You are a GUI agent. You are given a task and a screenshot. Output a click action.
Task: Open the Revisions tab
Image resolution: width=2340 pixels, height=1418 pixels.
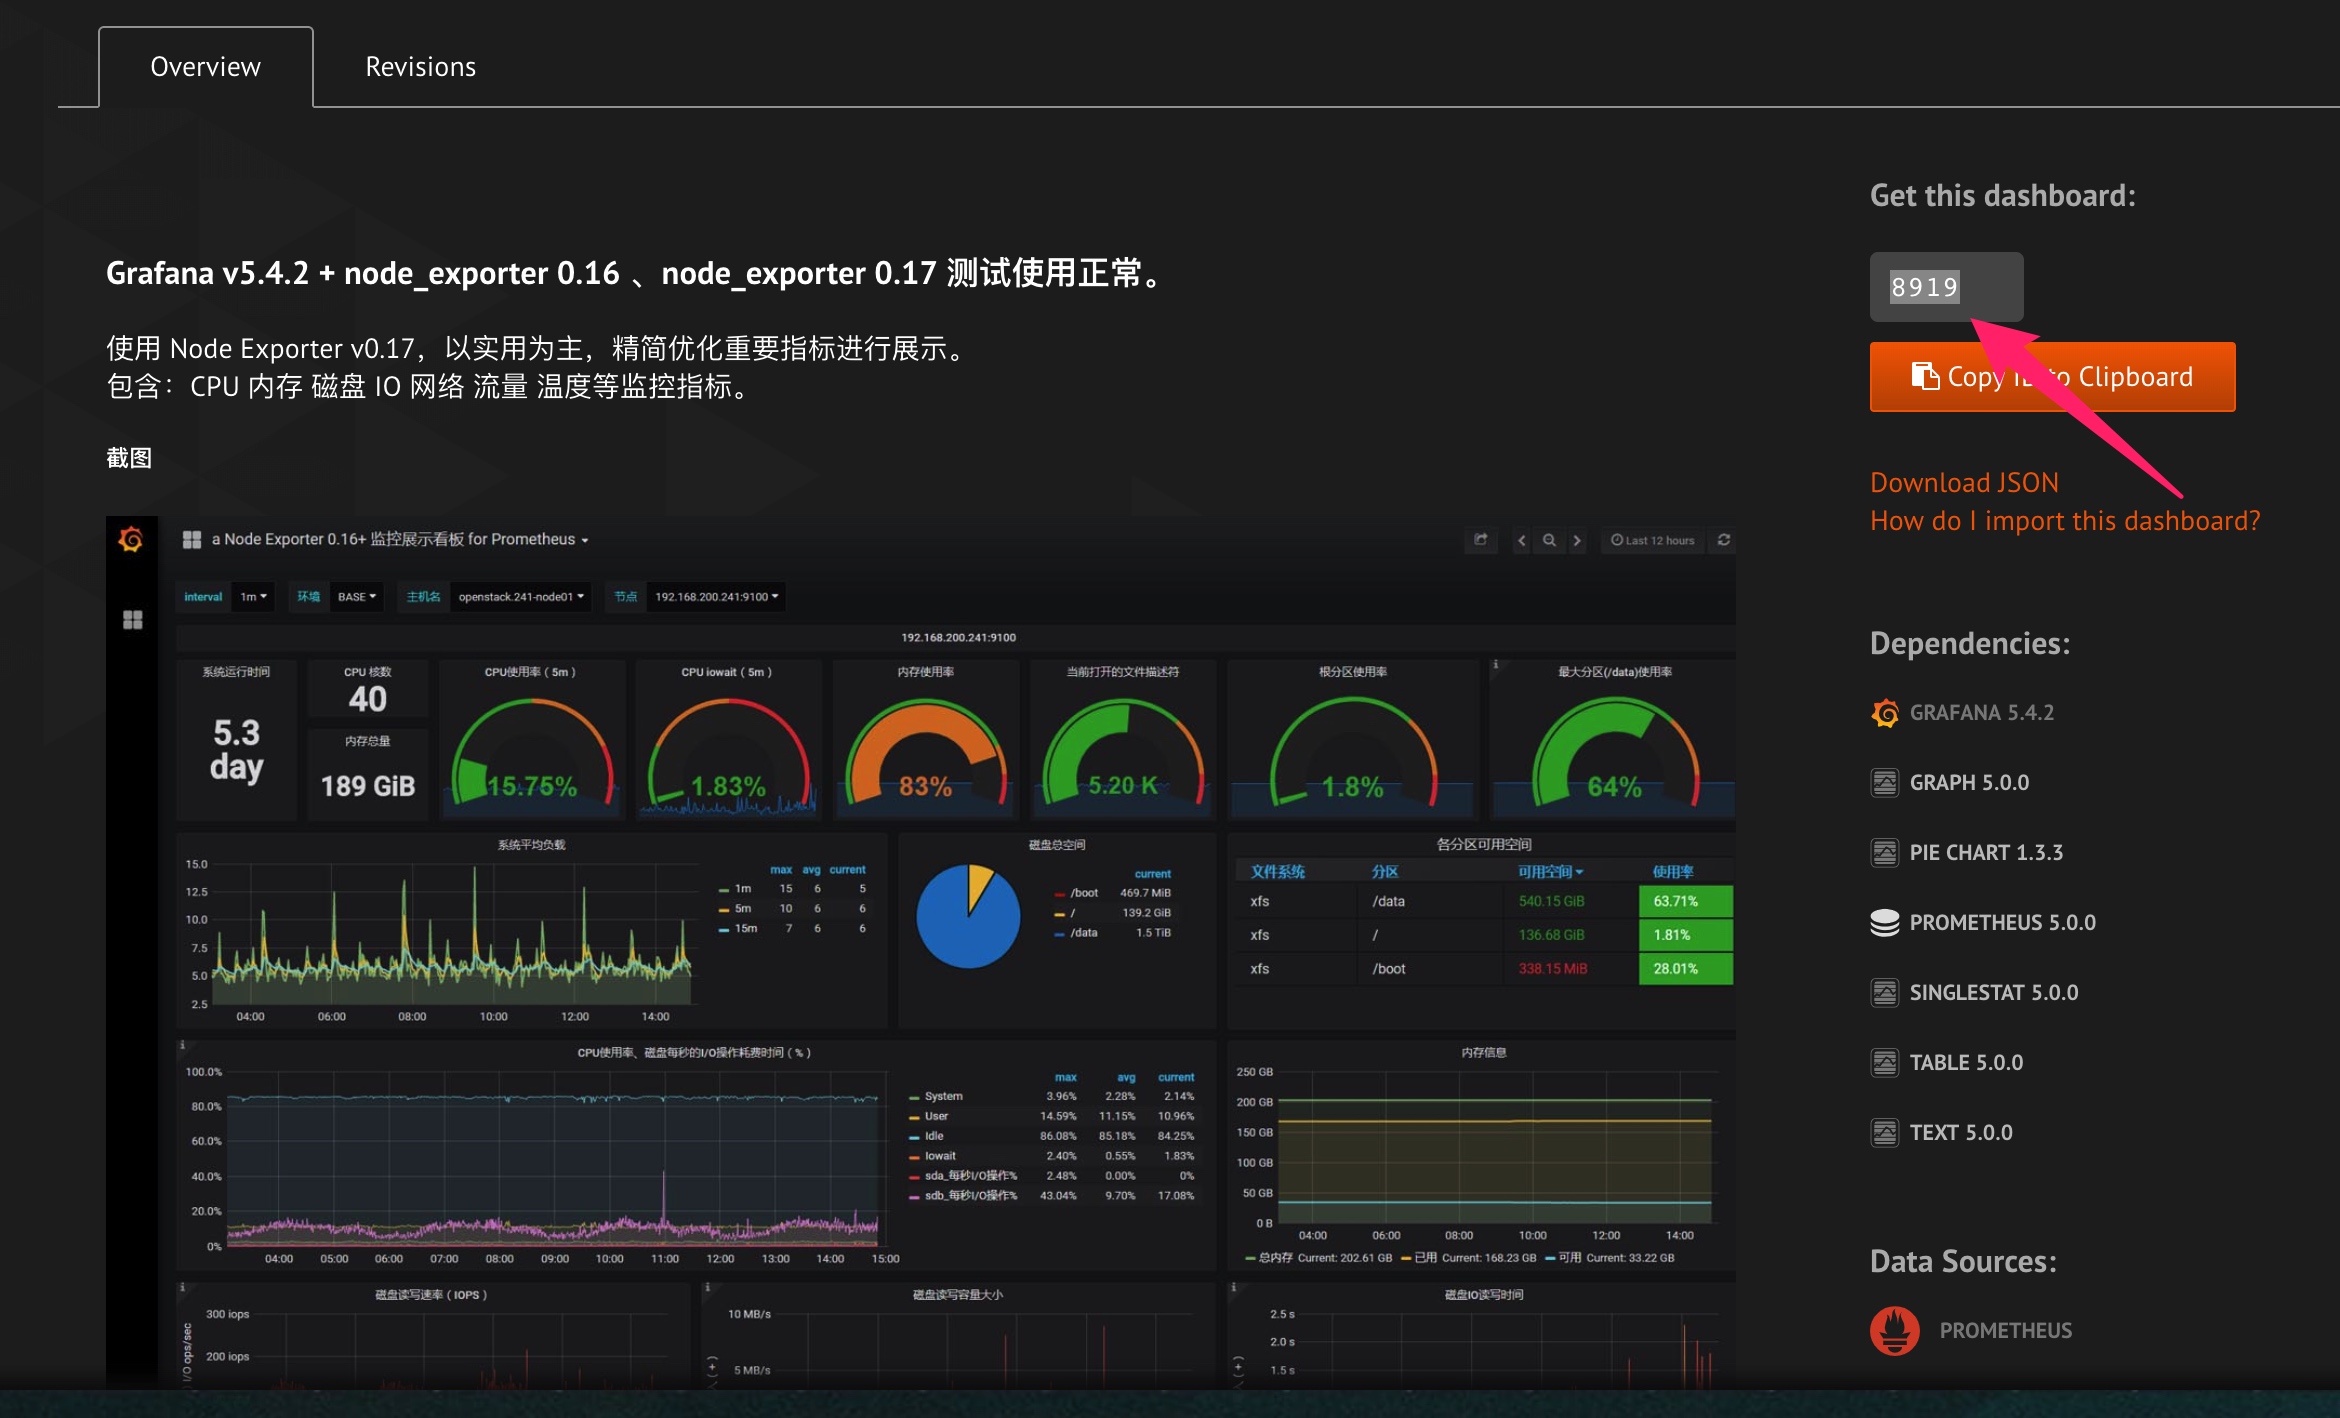pos(420,67)
